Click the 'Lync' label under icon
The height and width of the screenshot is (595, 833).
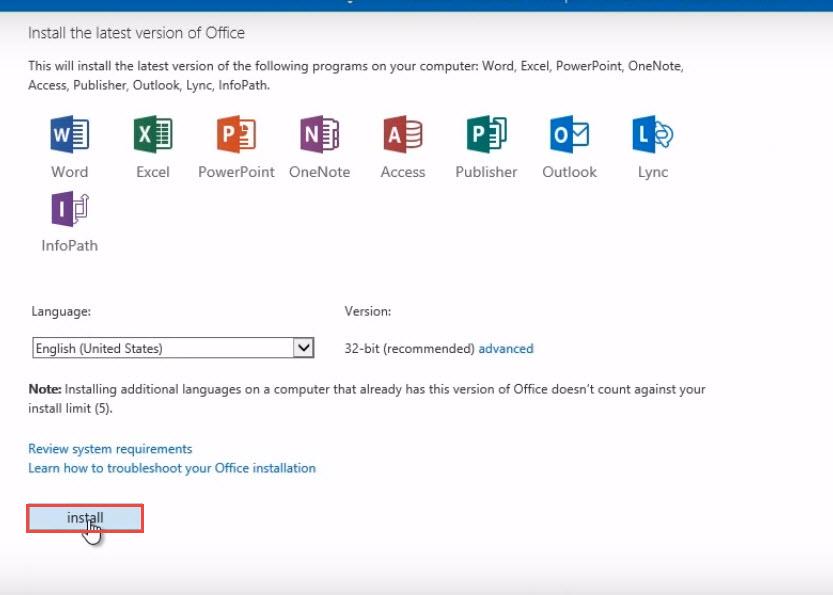[x=653, y=173]
